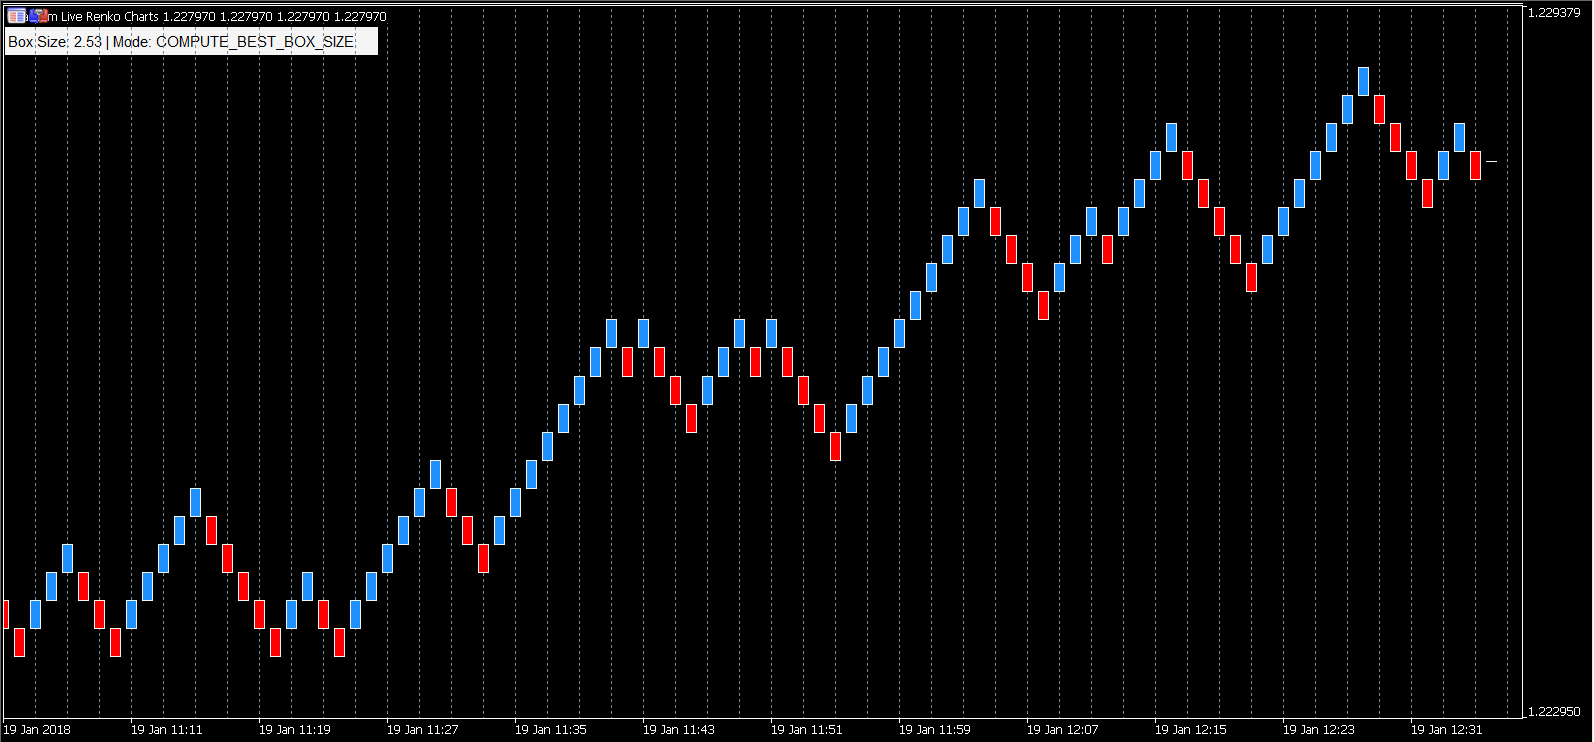1594x742 pixels.
Task: Select the 19 Jan 11:35 time label
Action: point(550,730)
